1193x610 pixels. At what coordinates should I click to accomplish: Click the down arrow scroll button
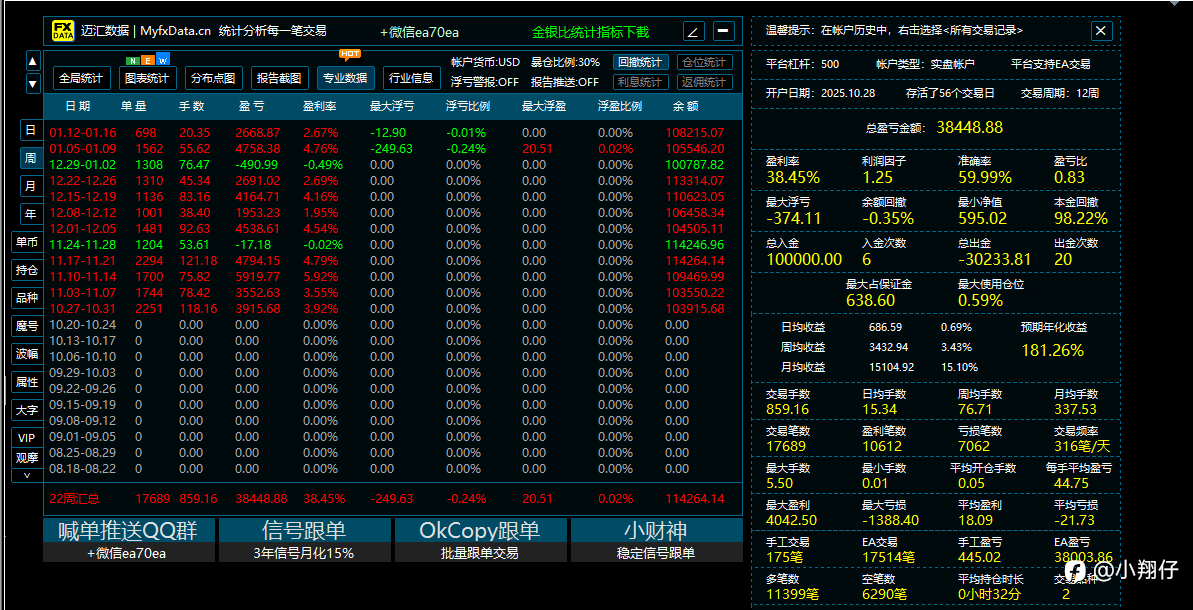33,83
